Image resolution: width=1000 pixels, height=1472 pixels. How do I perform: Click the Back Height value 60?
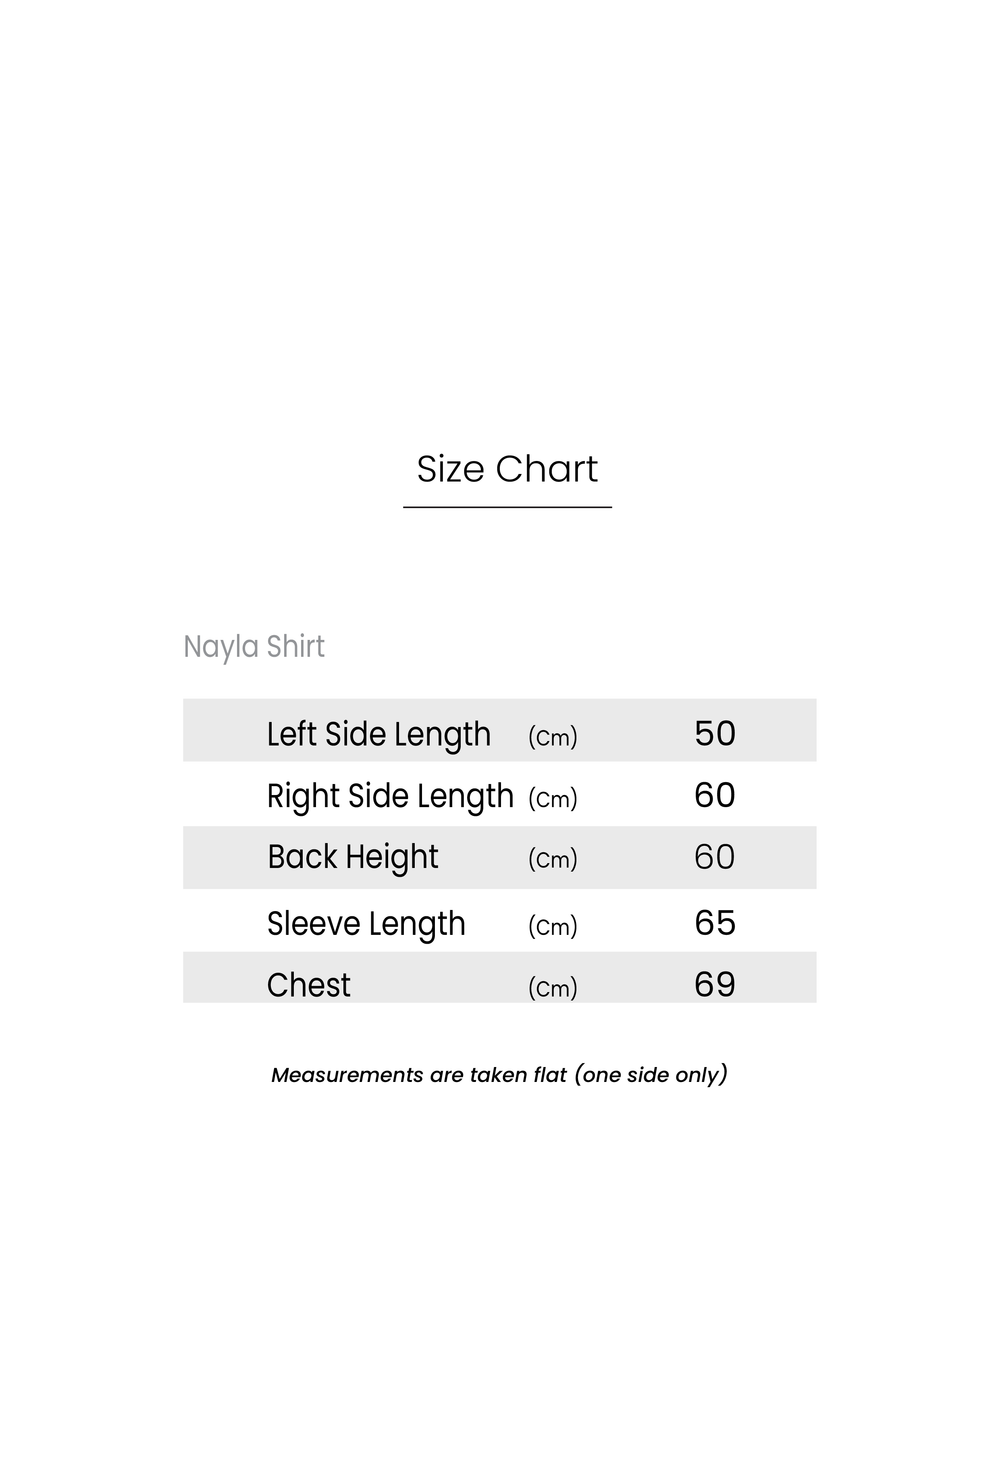pos(715,857)
